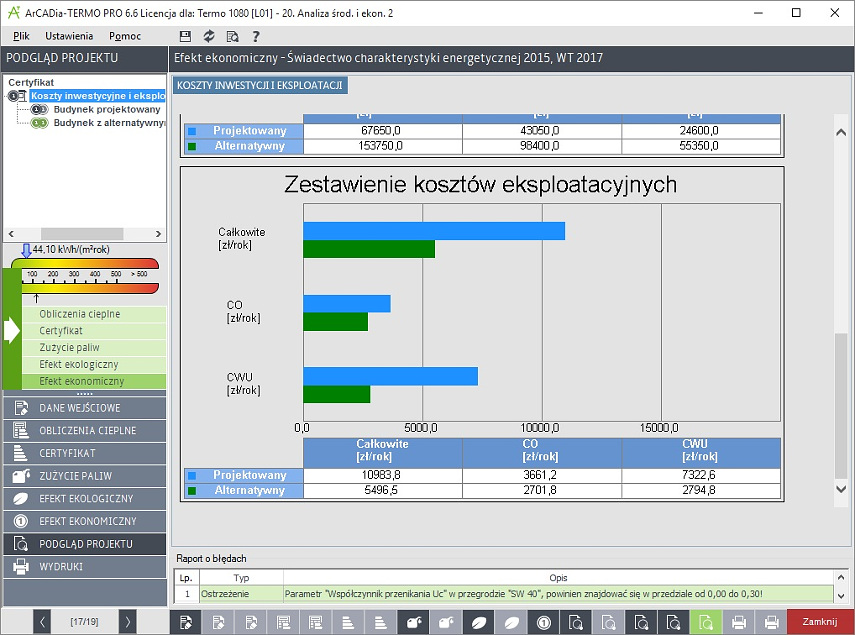
Task: Switch to OBLICZENIA CIEPLNE section
Action: pos(85,431)
